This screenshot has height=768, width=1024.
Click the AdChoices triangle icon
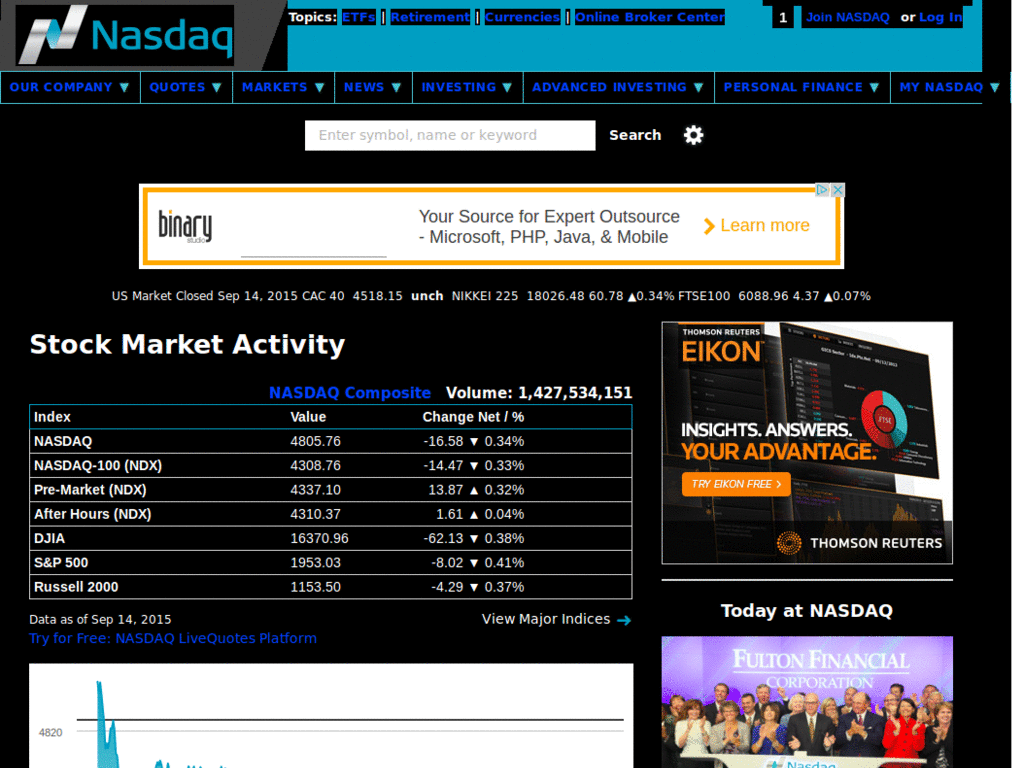[x=822, y=190]
